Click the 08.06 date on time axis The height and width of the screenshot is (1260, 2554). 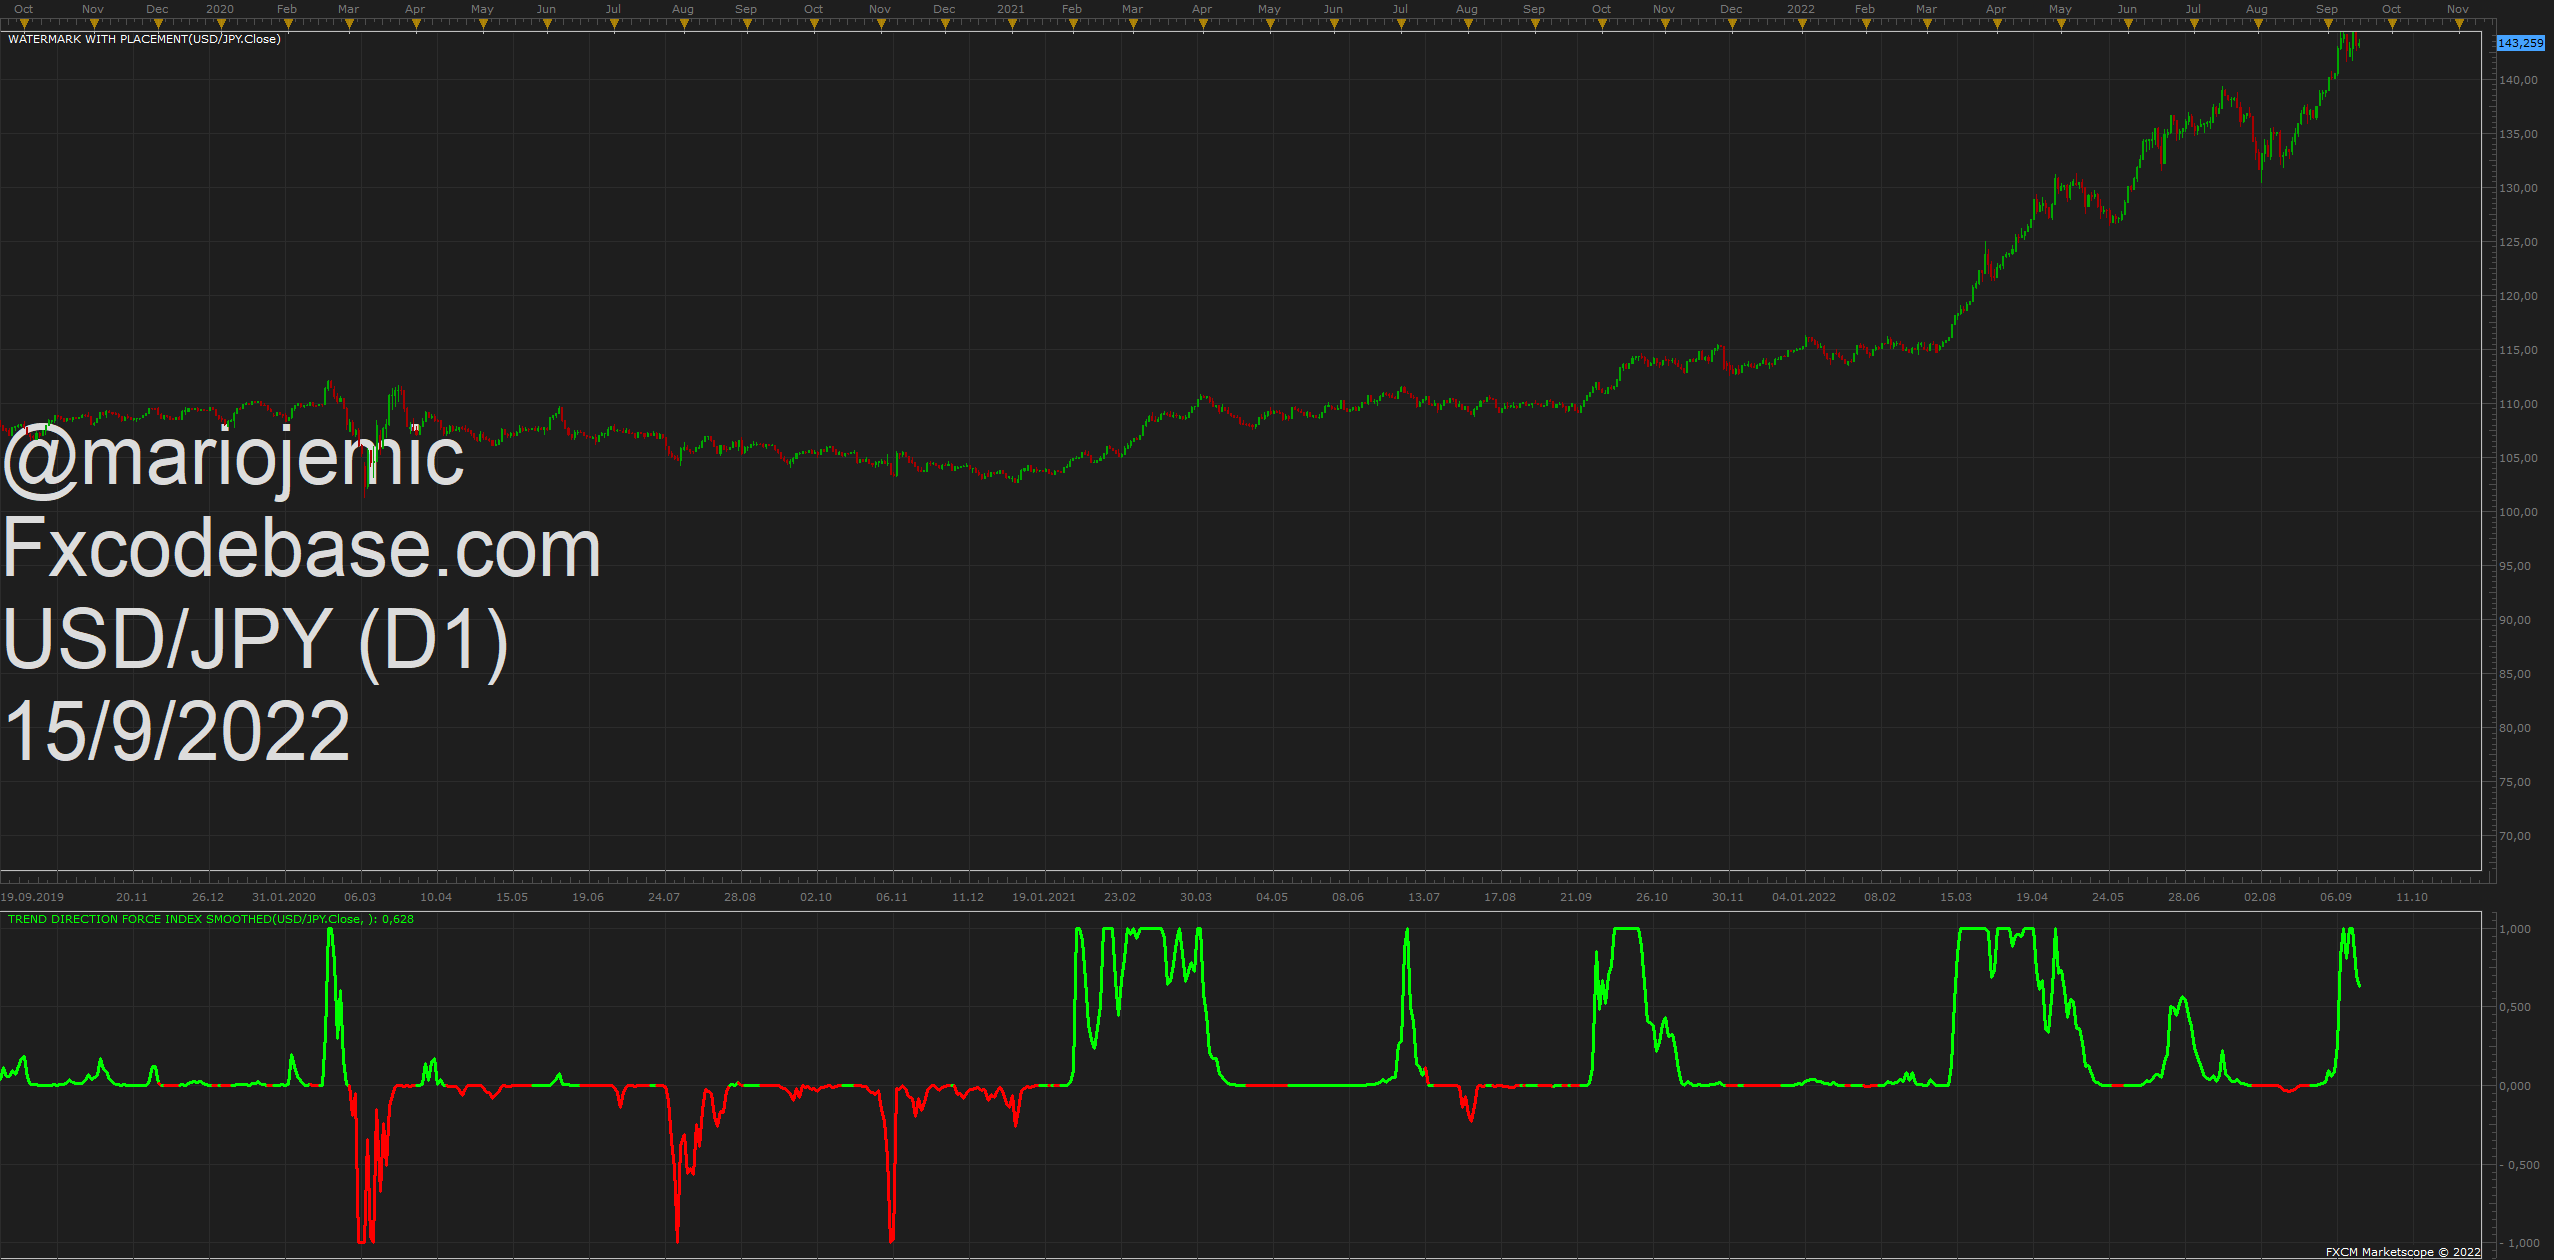(x=1348, y=897)
